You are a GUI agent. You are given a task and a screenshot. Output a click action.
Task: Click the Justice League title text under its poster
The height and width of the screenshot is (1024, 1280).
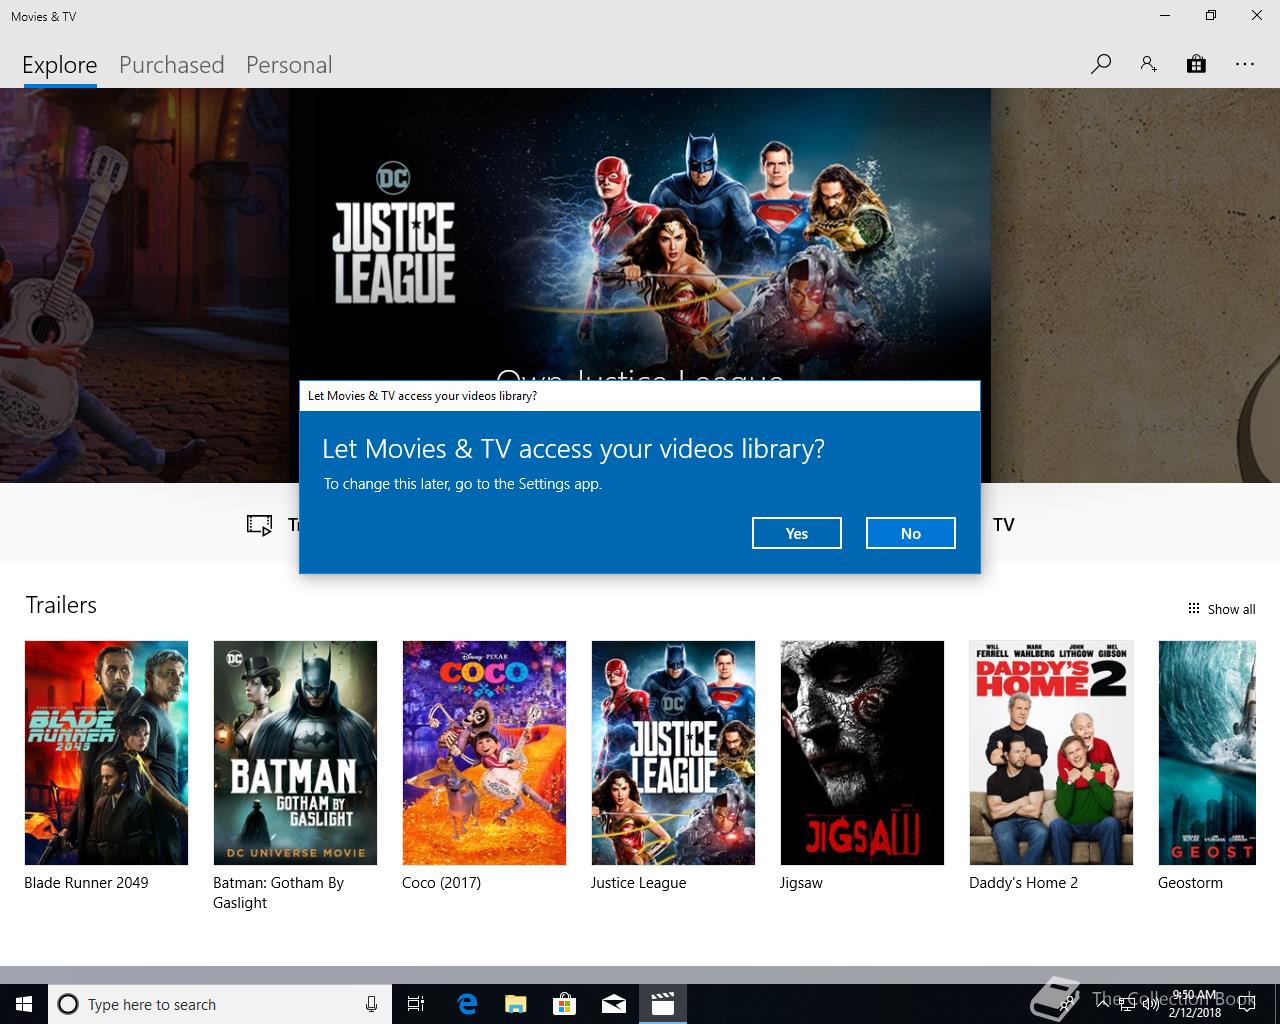(x=638, y=883)
